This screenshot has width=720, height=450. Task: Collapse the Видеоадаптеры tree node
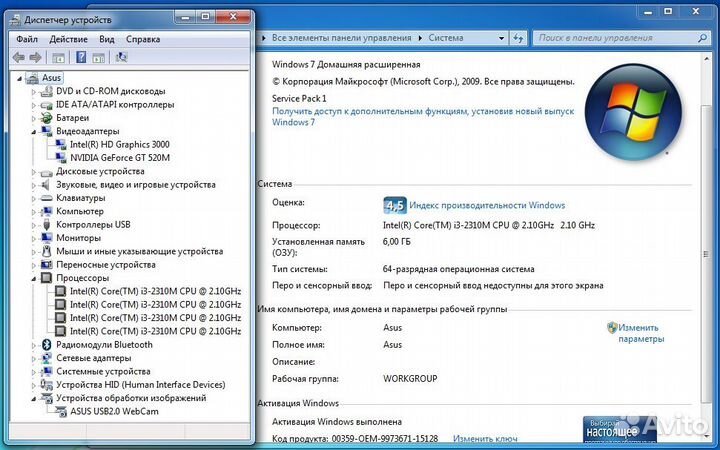(34, 131)
